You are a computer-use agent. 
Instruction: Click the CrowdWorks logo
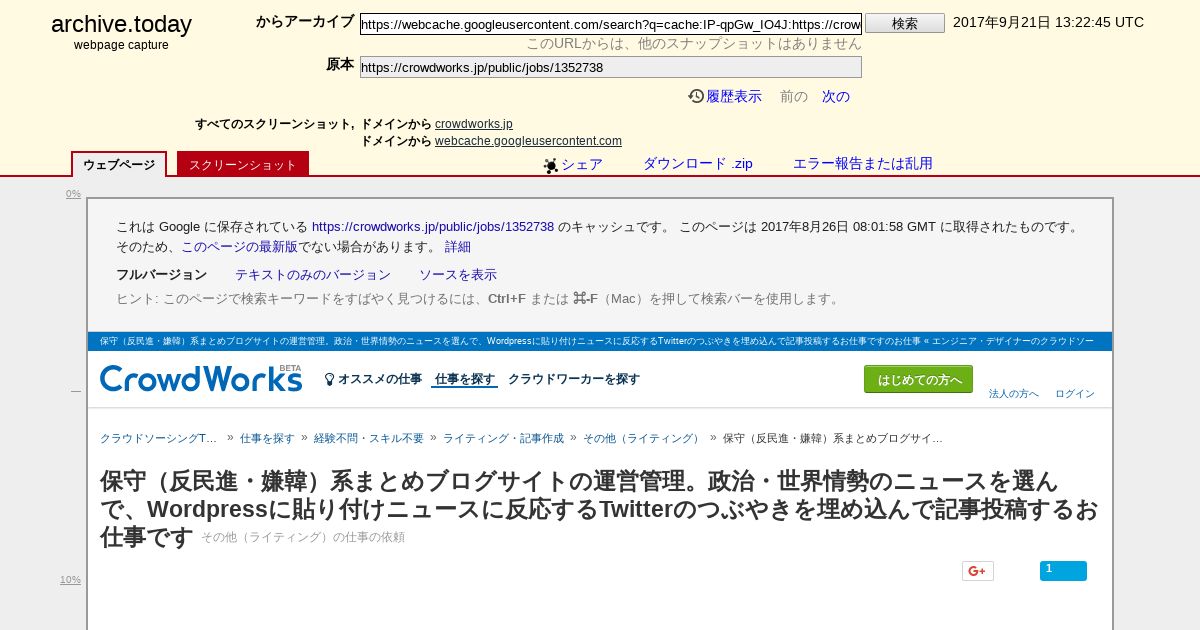pyautogui.click(x=201, y=378)
